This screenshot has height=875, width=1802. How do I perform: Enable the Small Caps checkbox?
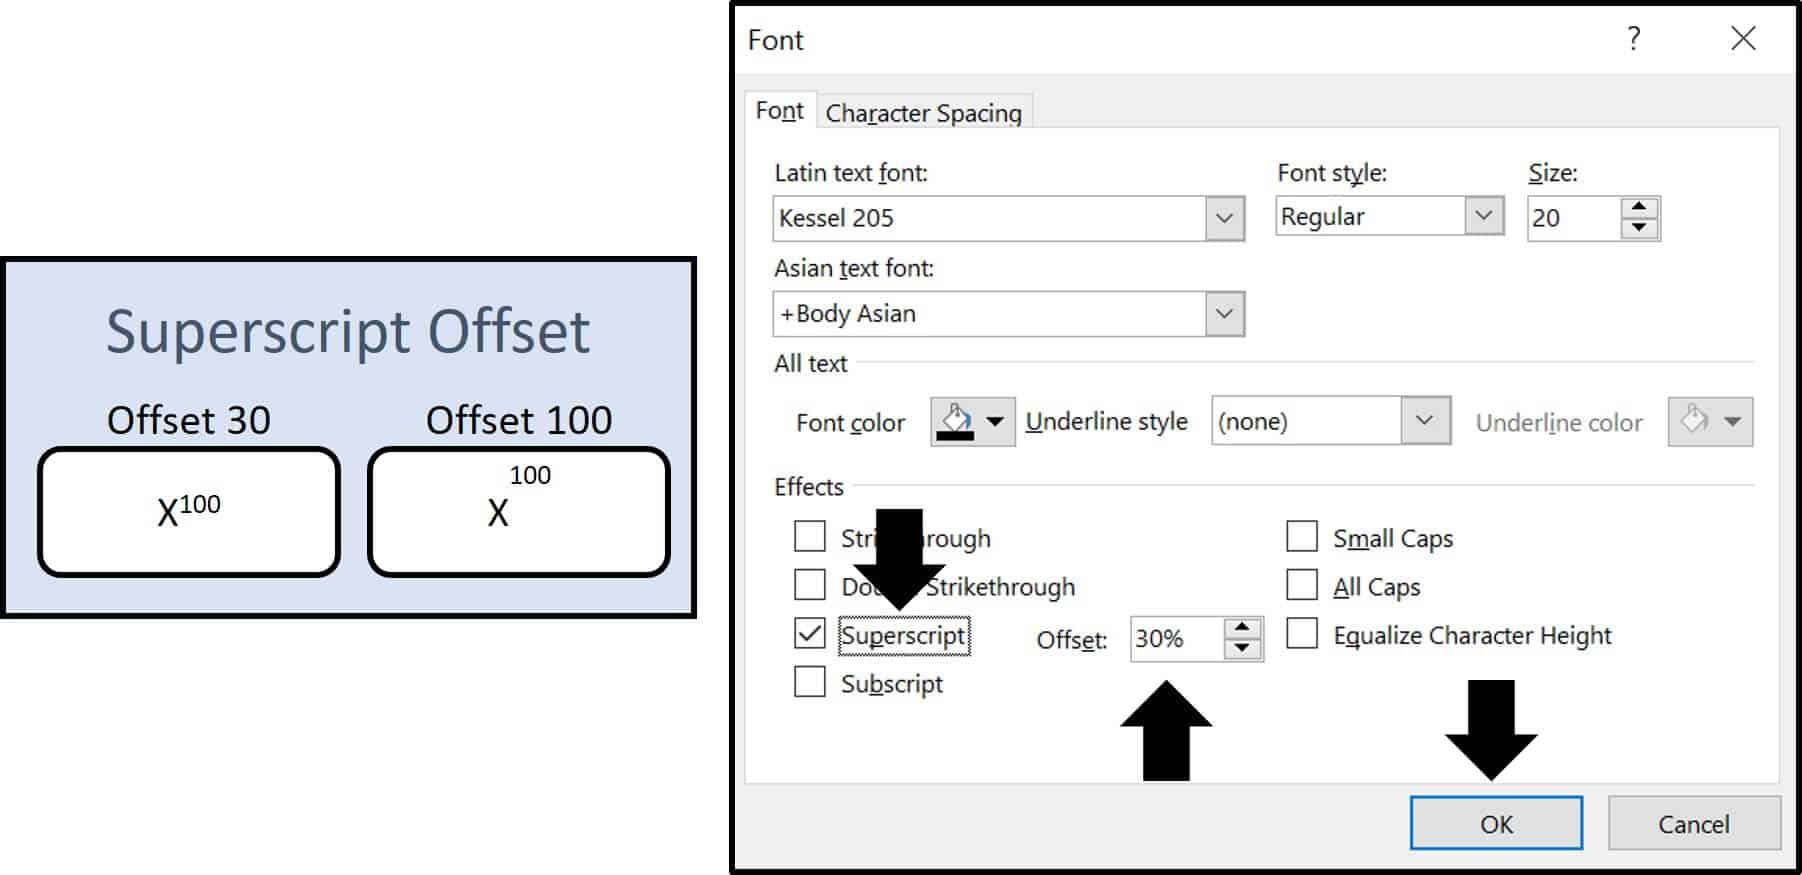[1301, 537]
